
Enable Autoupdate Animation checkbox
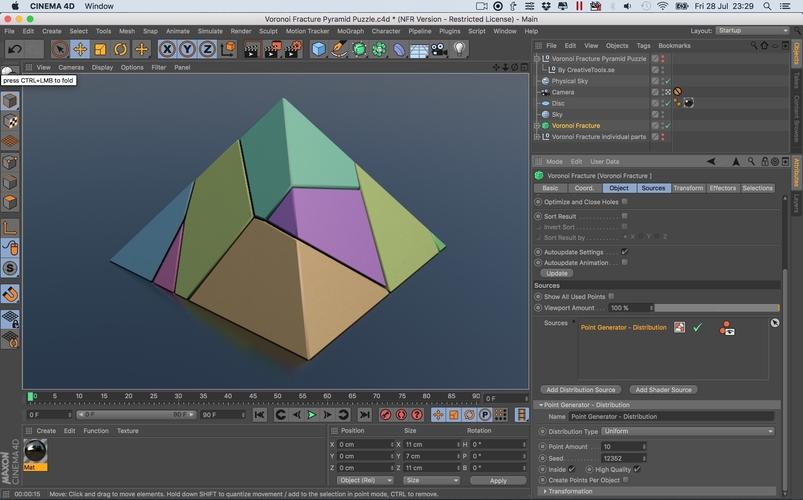[625, 262]
